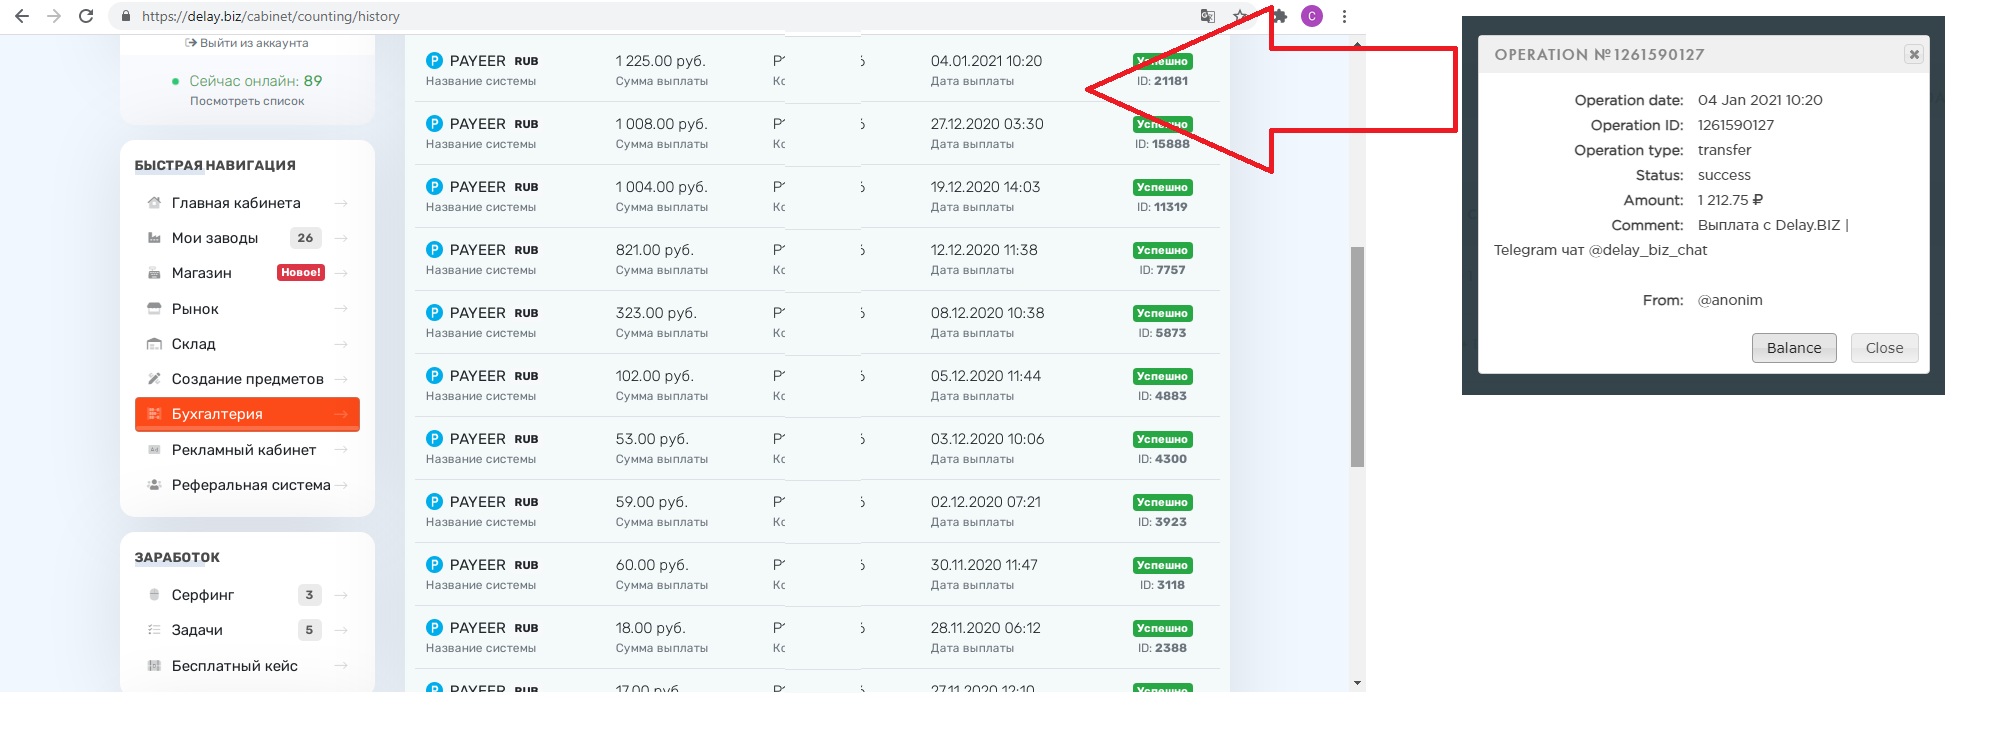
Task: Click the lock icon in address bar
Action: pyautogui.click(x=125, y=16)
